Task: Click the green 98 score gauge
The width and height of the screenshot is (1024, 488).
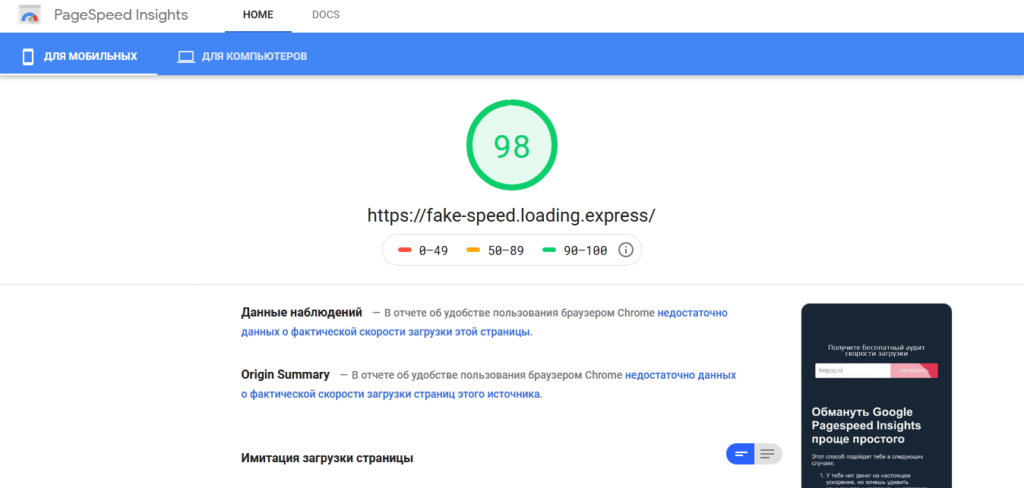Action: click(x=511, y=146)
